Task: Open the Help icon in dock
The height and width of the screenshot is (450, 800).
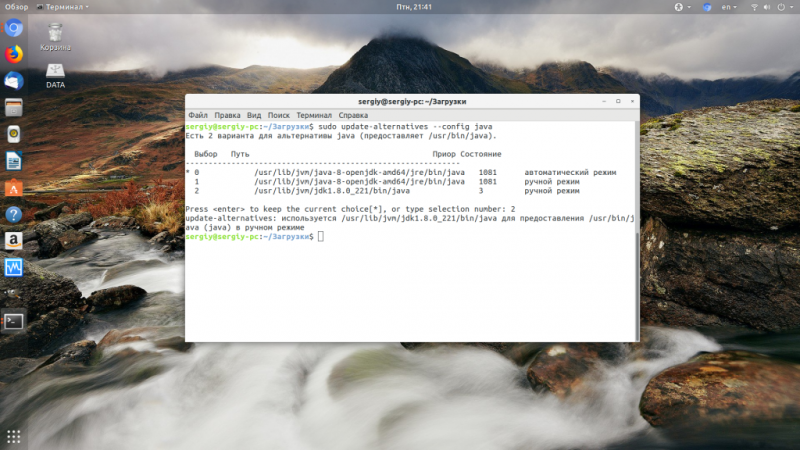Action: click(14, 214)
